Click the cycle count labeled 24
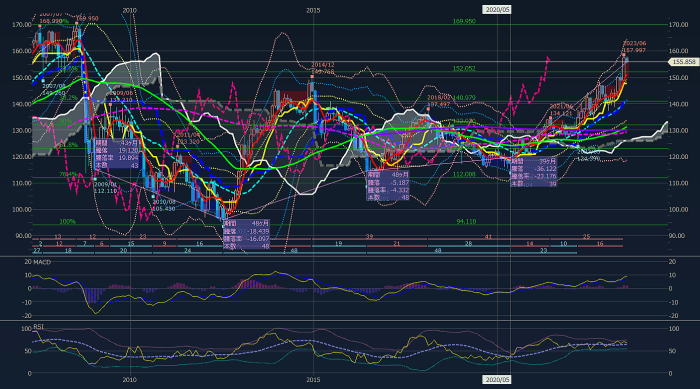The width and height of the screenshot is (700, 389). pyautogui.click(x=188, y=251)
